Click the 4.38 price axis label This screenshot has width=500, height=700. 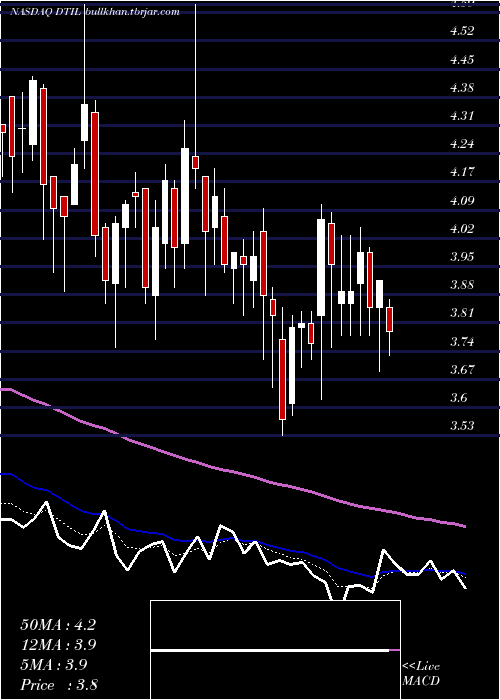click(x=462, y=88)
